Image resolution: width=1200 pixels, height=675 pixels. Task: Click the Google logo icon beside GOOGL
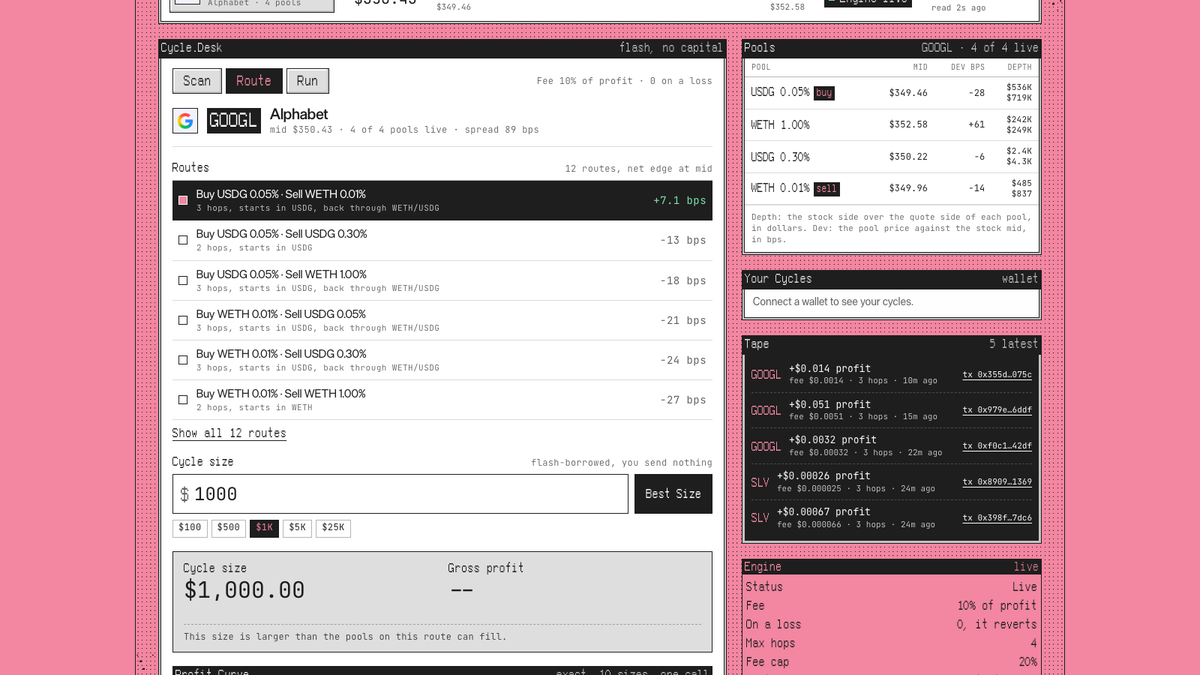tap(185, 121)
